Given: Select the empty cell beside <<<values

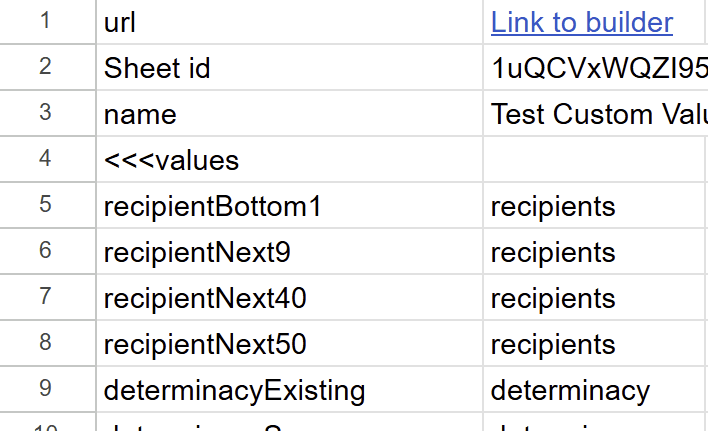Looking at the screenshot, I should [594, 159].
